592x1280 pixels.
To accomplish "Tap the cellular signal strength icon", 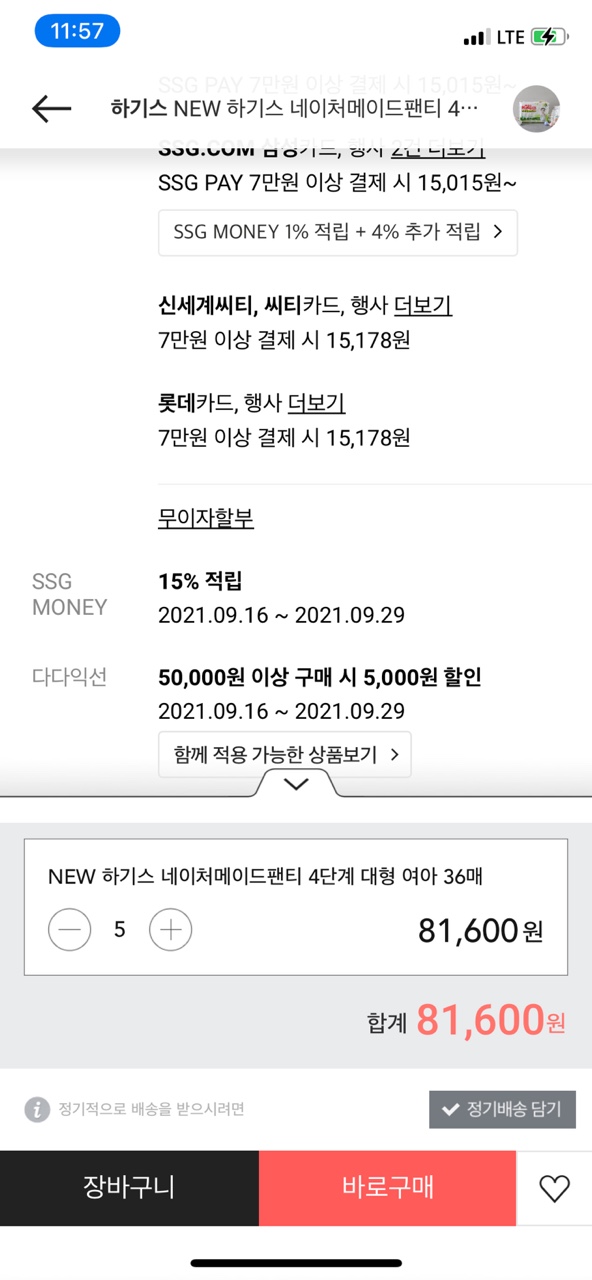I will [476, 38].
